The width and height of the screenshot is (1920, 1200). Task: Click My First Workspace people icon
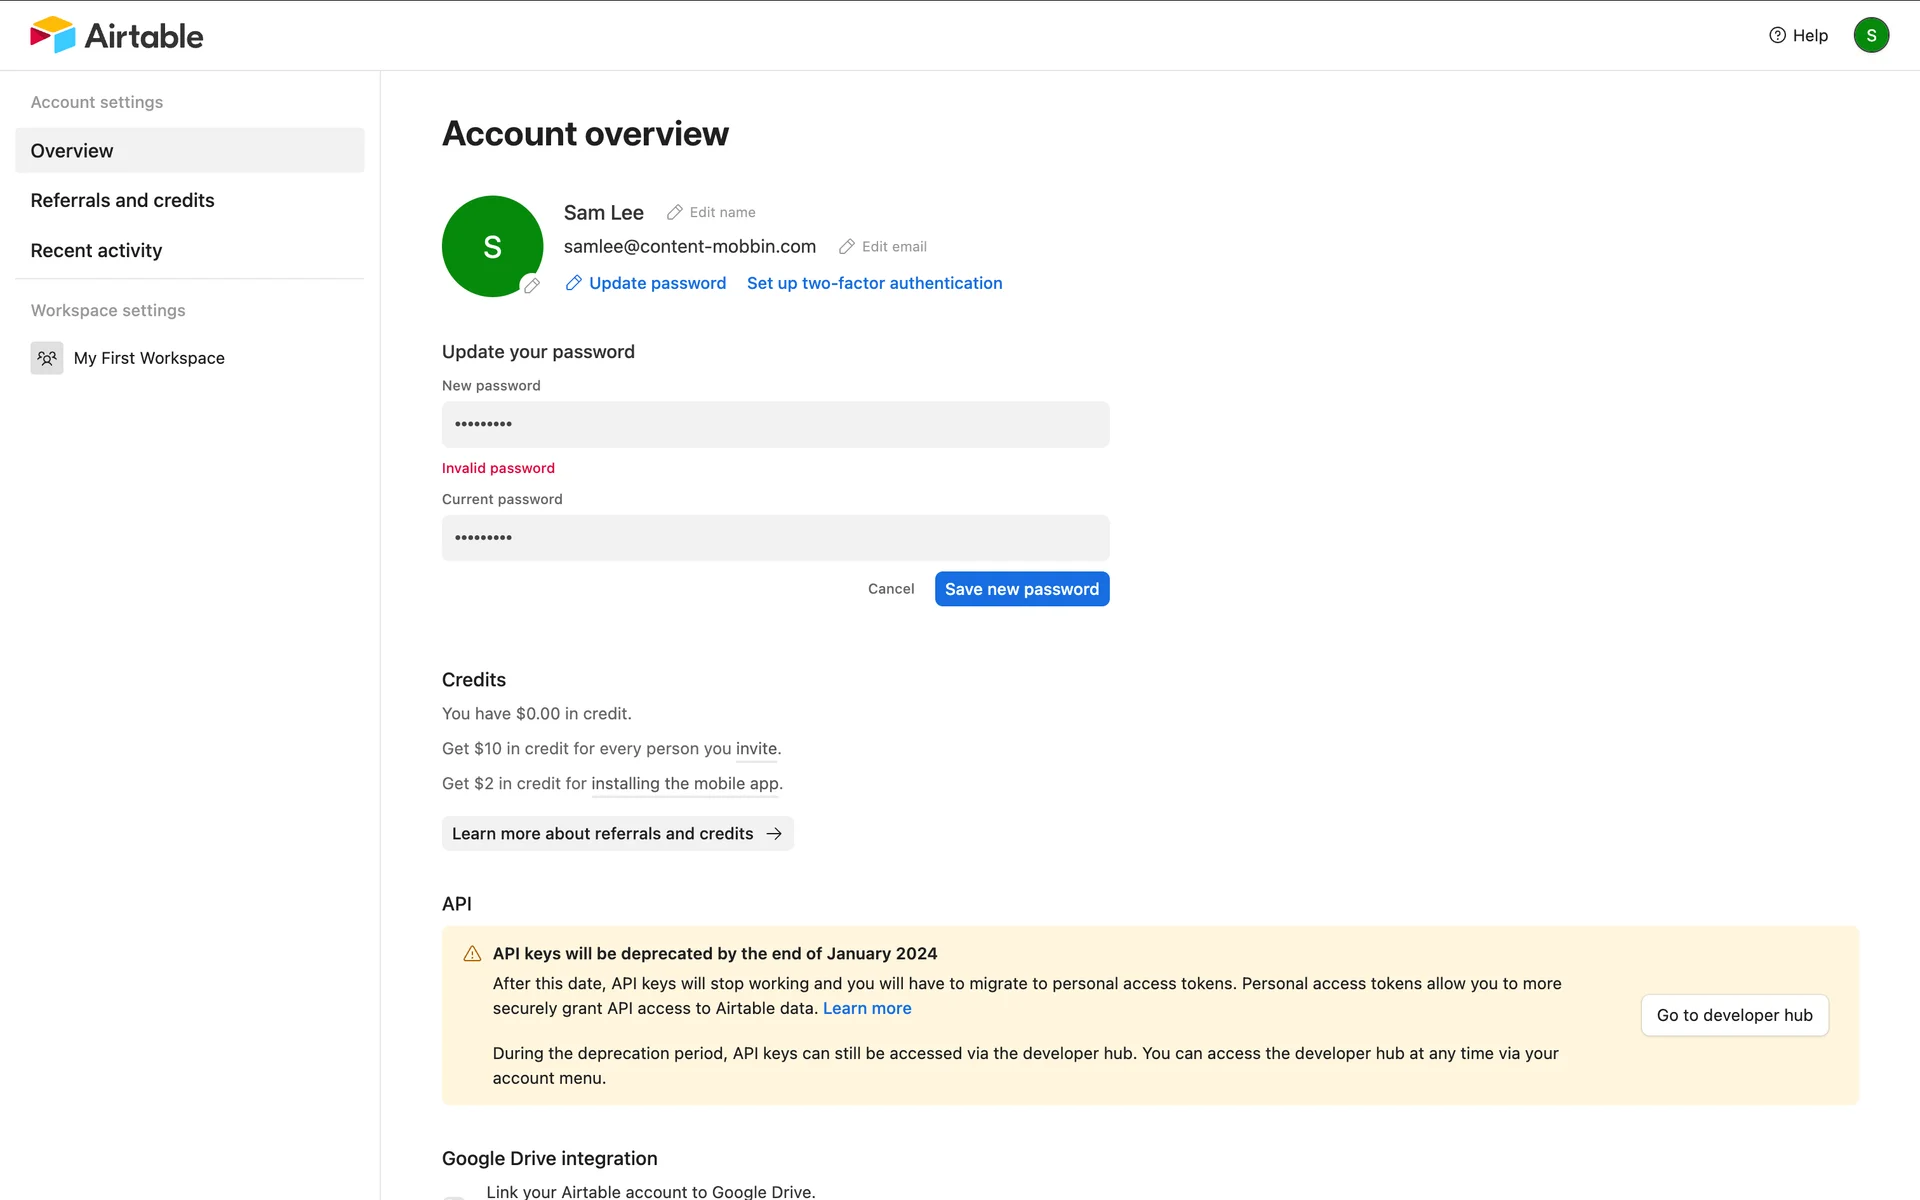coord(47,358)
